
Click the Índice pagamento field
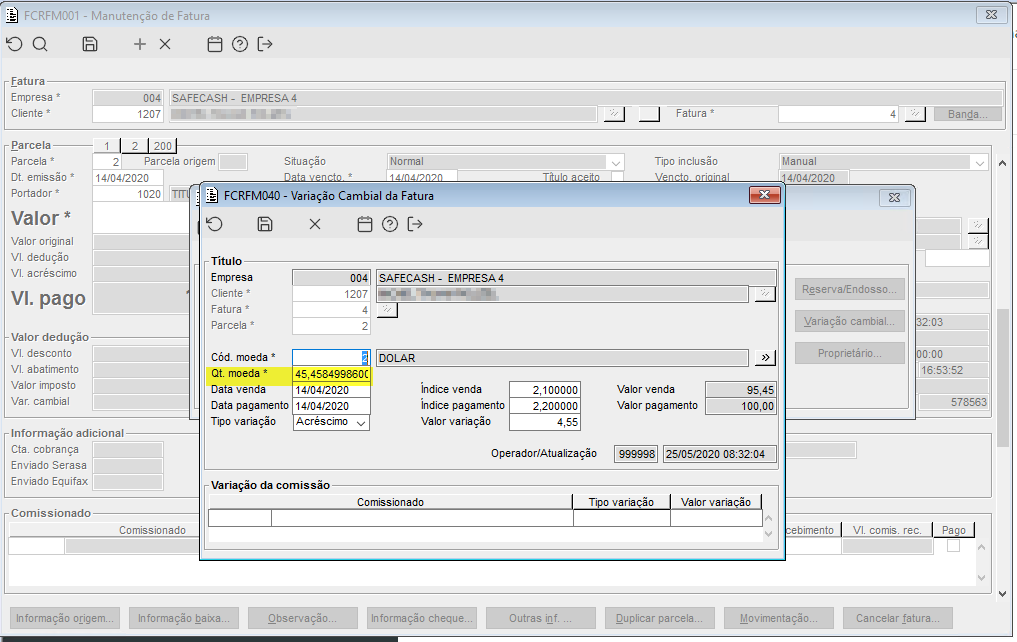coord(544,406)
